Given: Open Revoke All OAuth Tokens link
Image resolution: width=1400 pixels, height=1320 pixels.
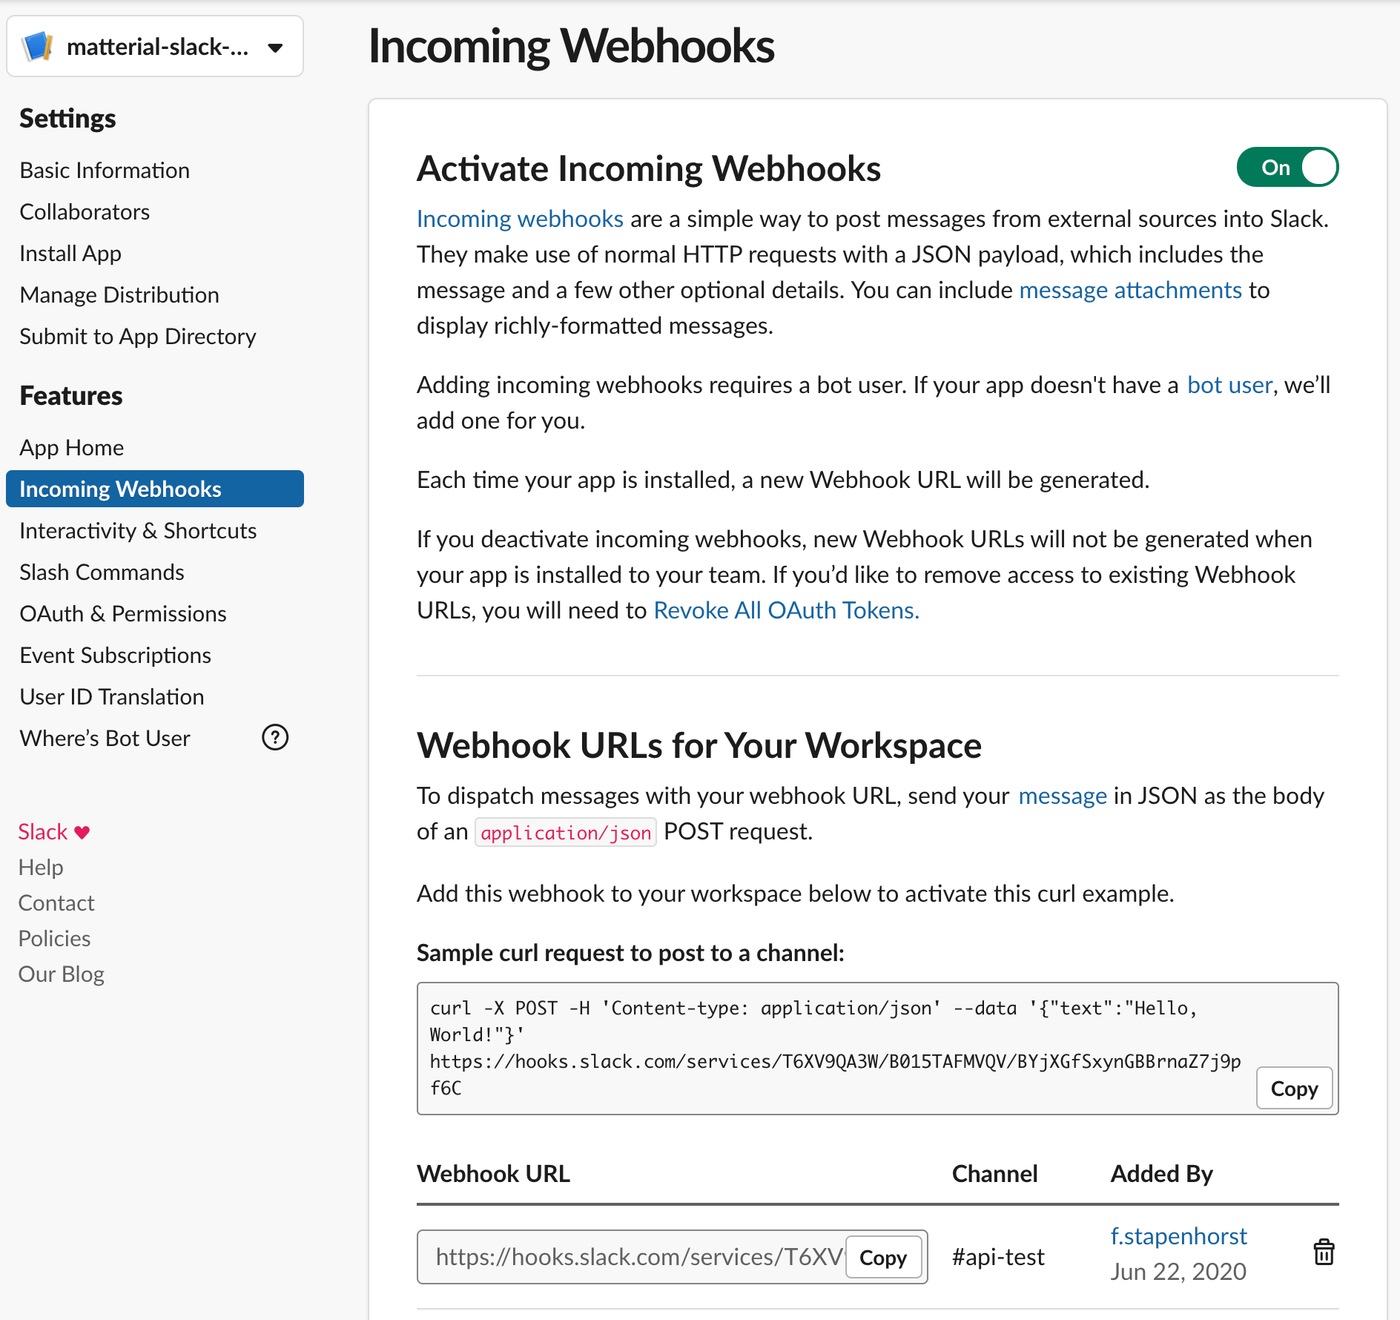Looking at the screenshot, I should tap(786, 610).
